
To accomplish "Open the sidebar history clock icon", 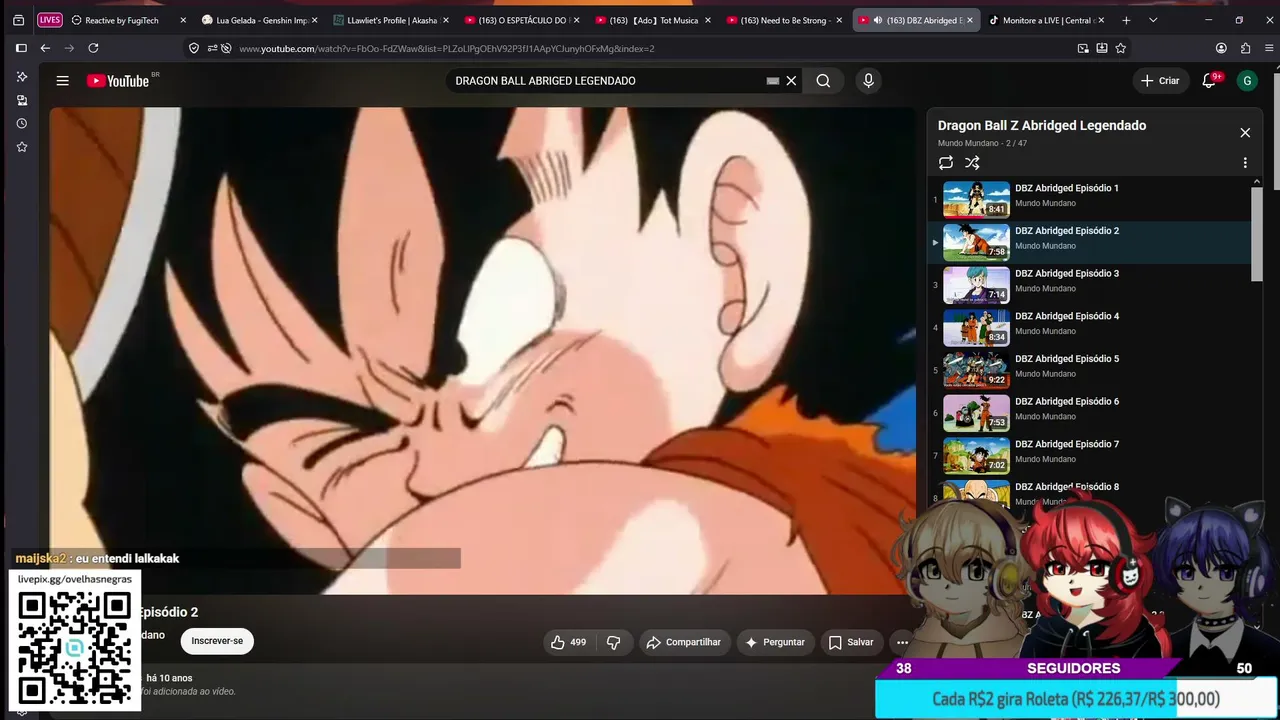I will coord(21,123).
